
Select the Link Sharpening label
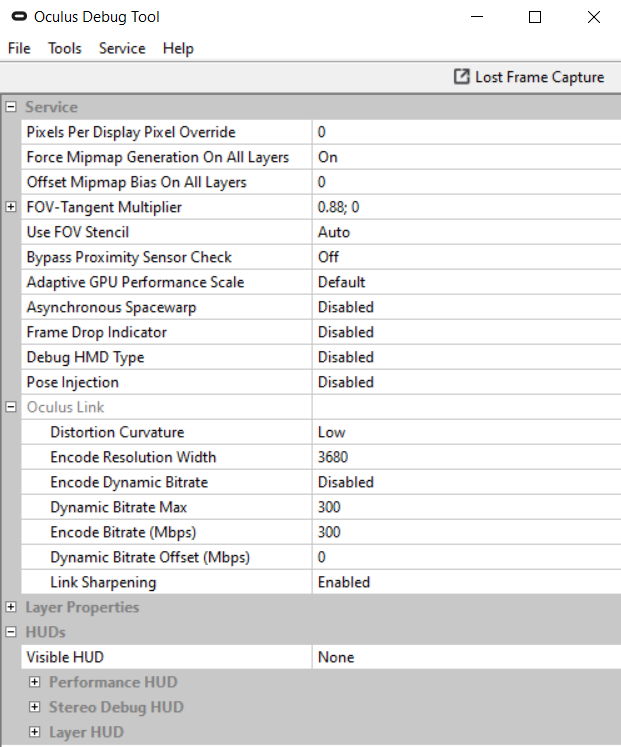coord(103,582)
